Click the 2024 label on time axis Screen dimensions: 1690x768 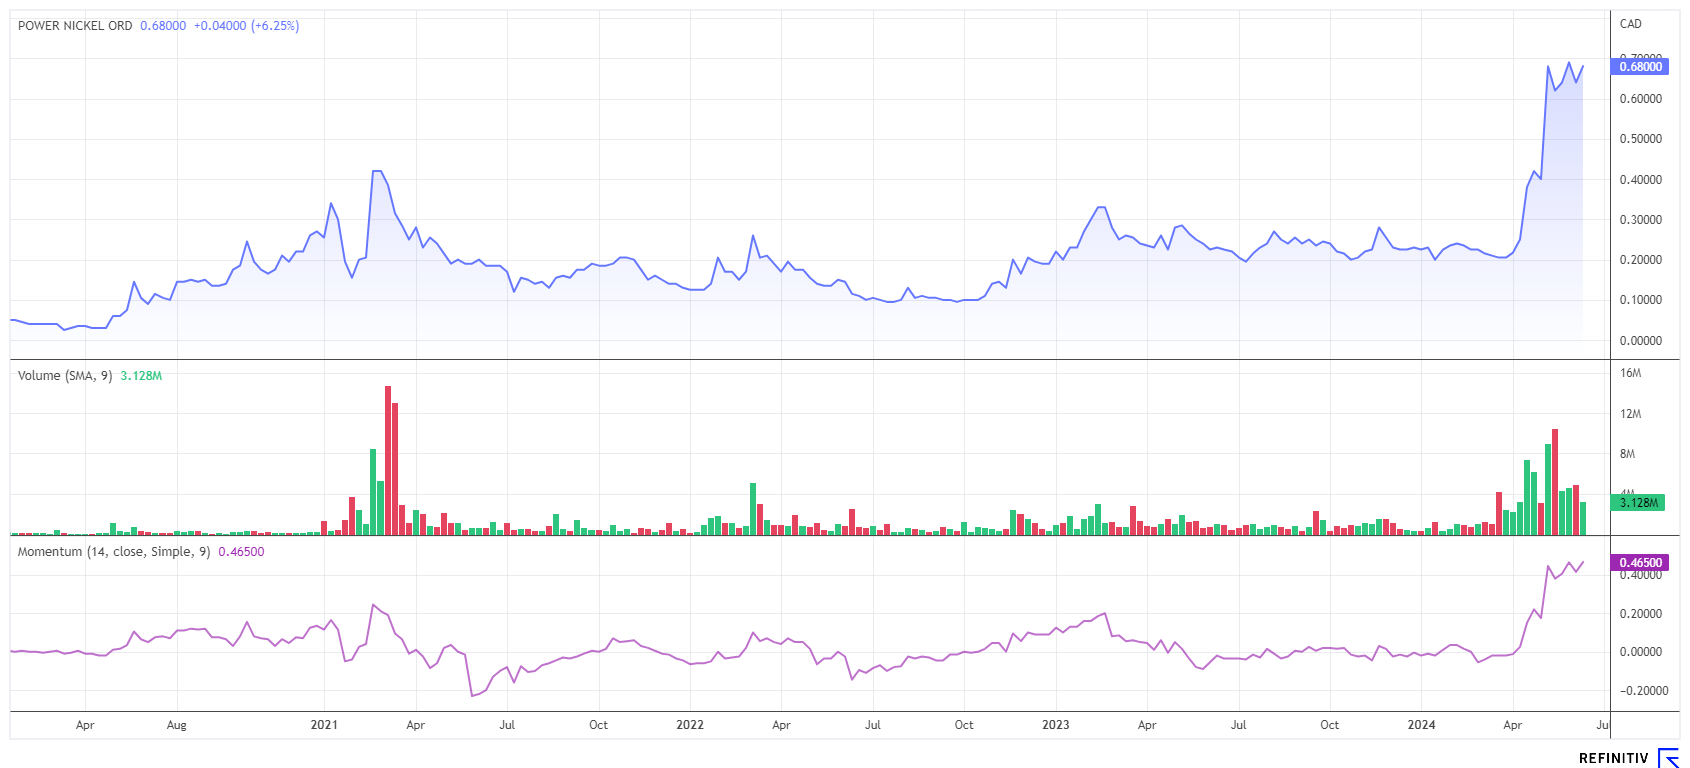(1421, 725)
